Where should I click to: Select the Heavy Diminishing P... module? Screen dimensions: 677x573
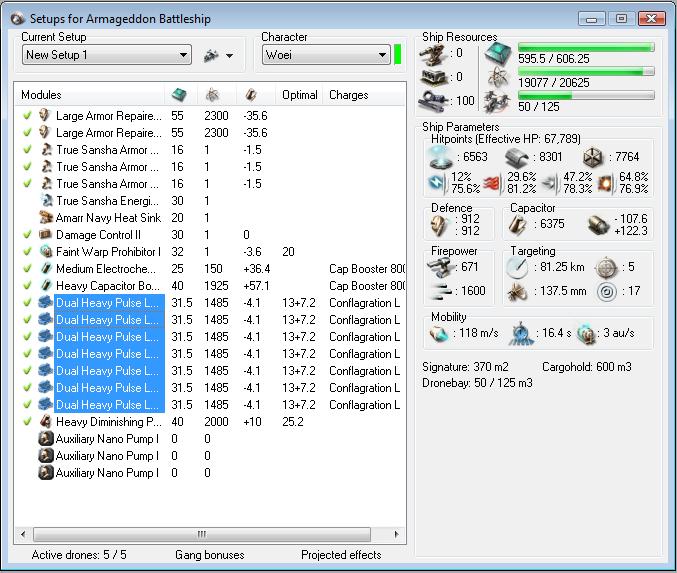109,422
